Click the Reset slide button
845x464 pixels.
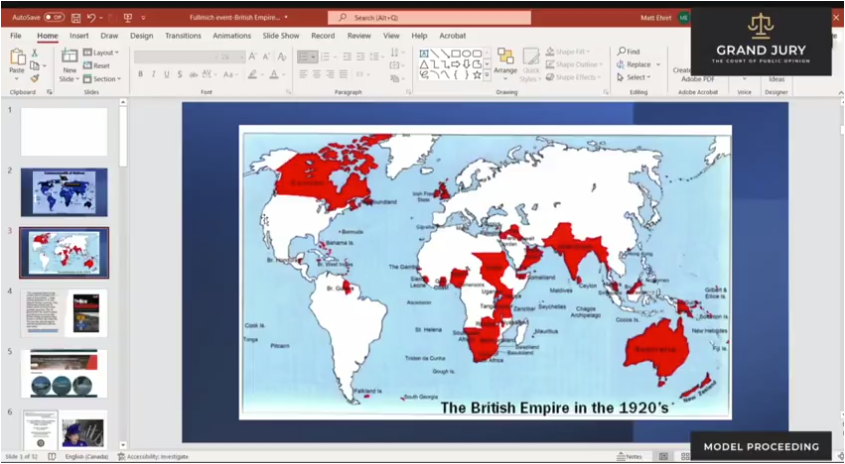point(96,66)
